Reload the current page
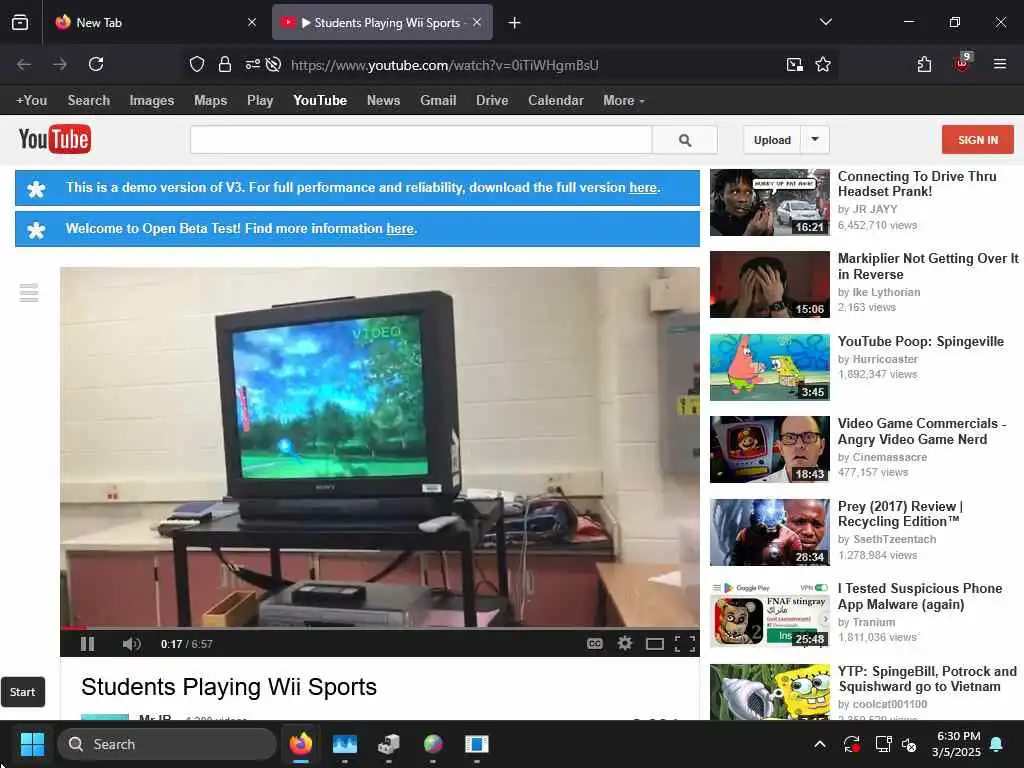 96,64
